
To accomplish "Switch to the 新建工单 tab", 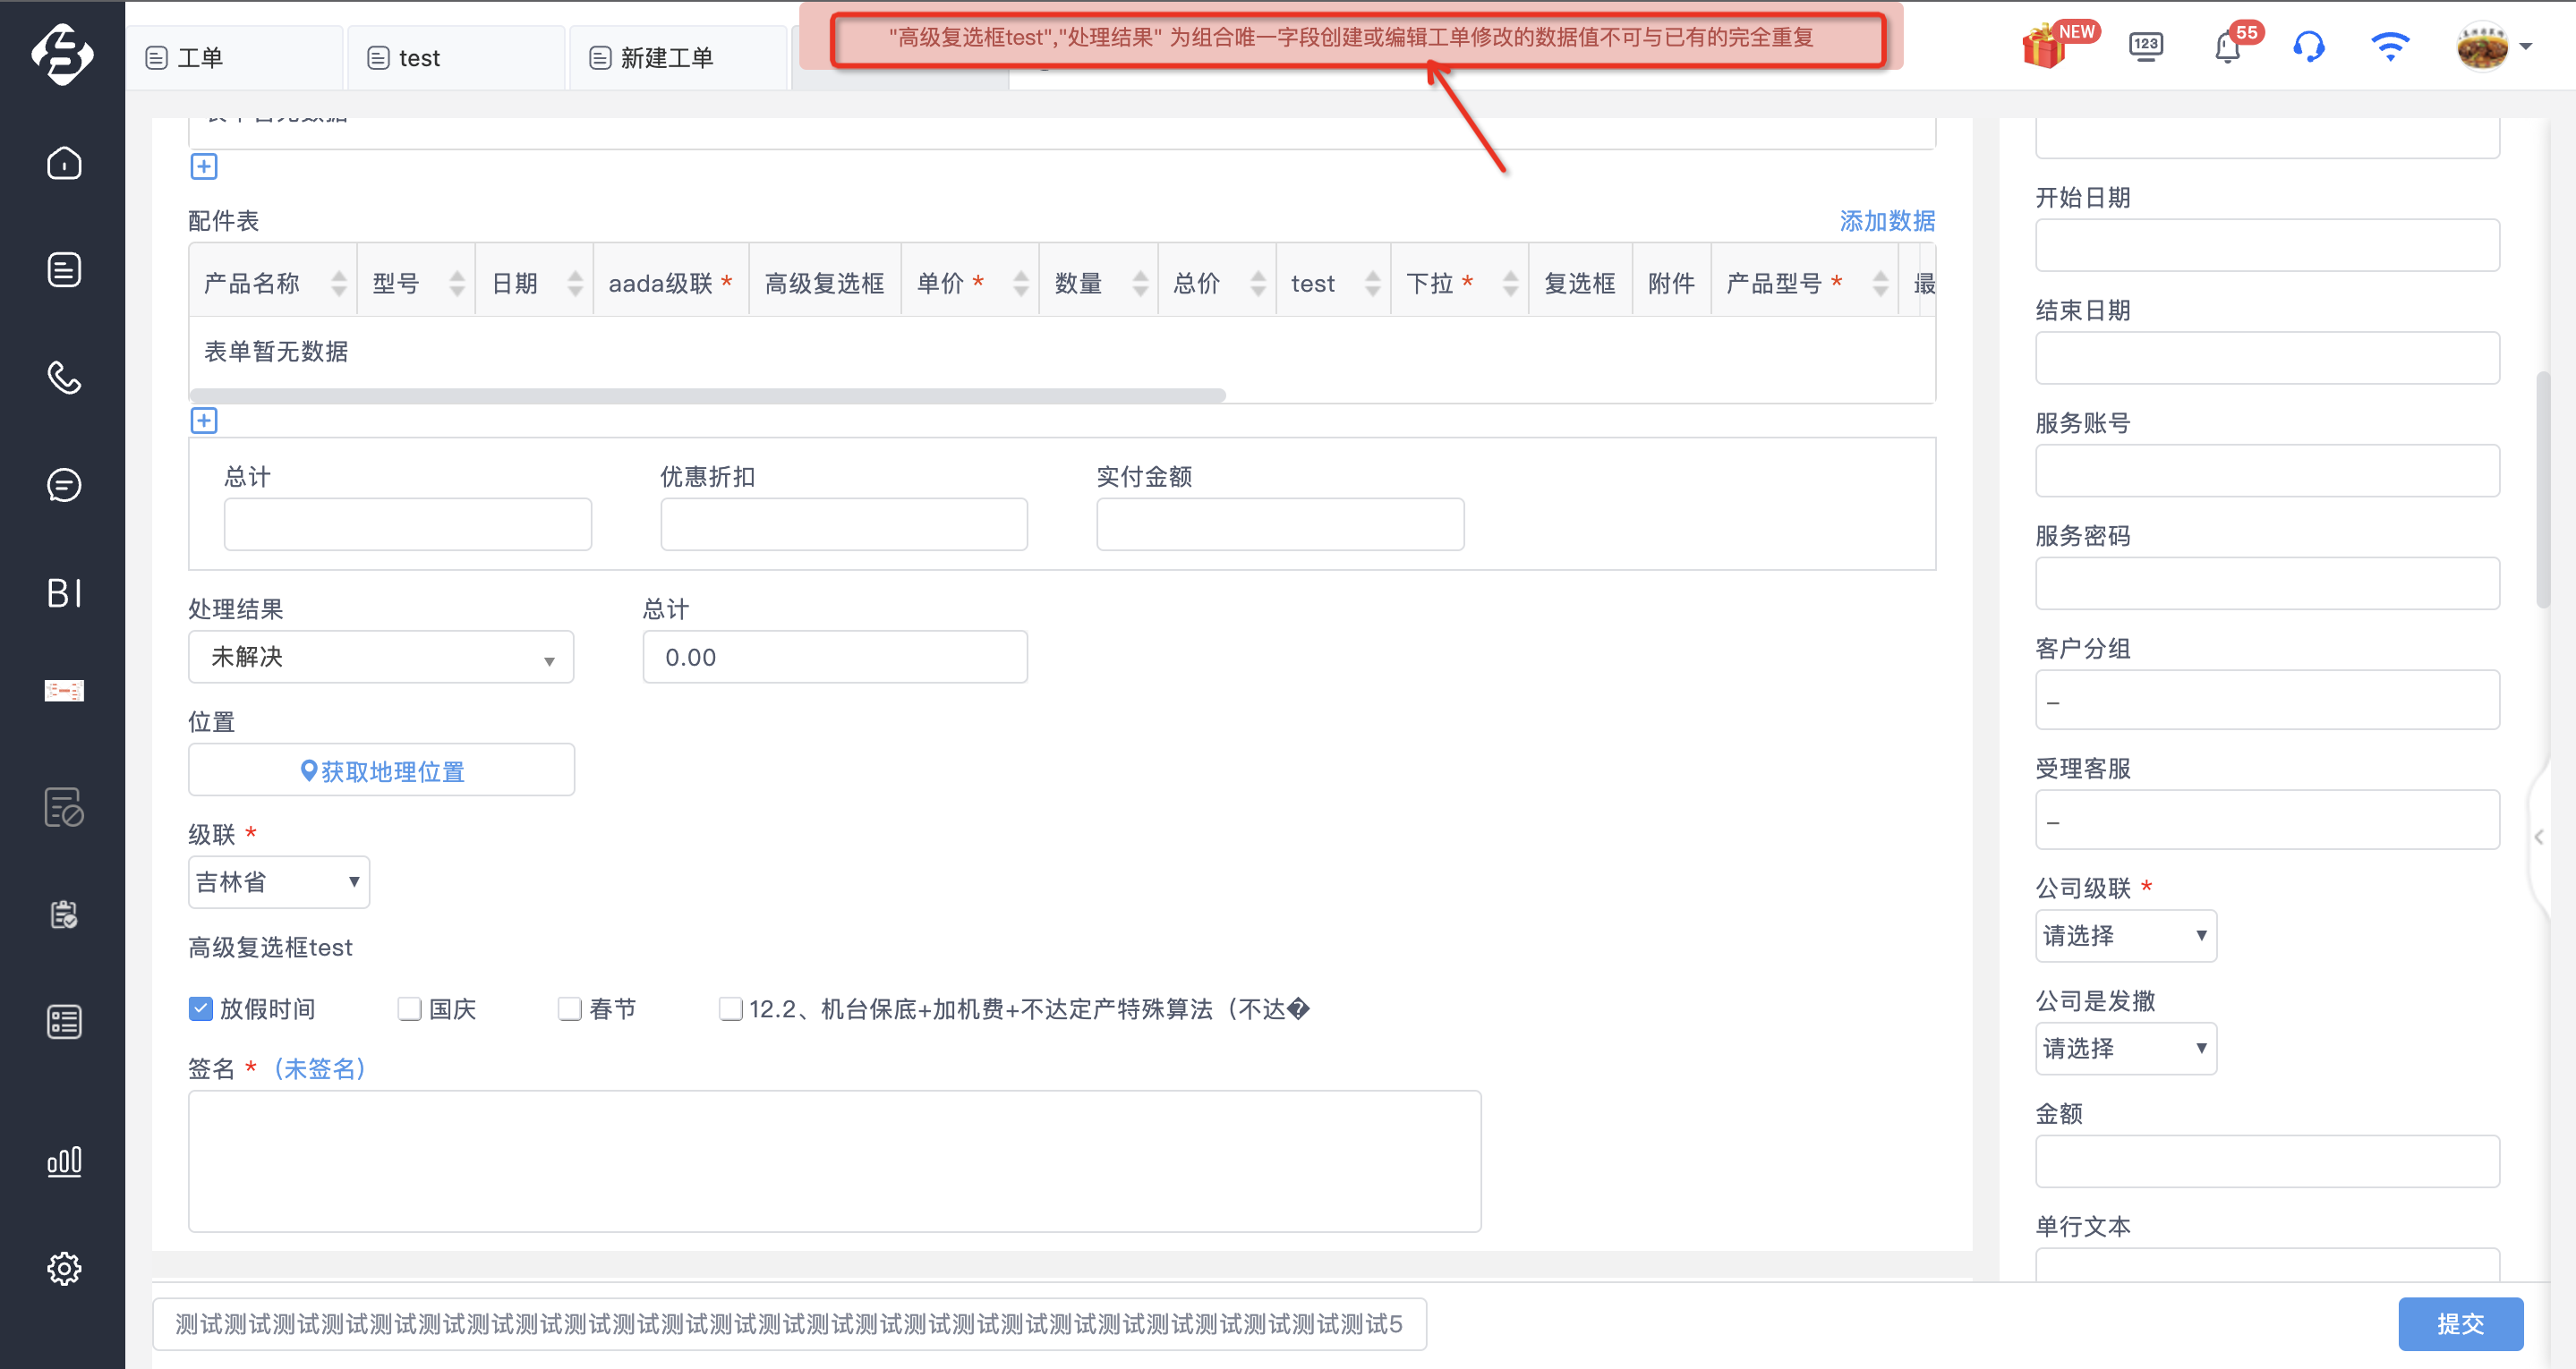I will click(x=678, y=58).
